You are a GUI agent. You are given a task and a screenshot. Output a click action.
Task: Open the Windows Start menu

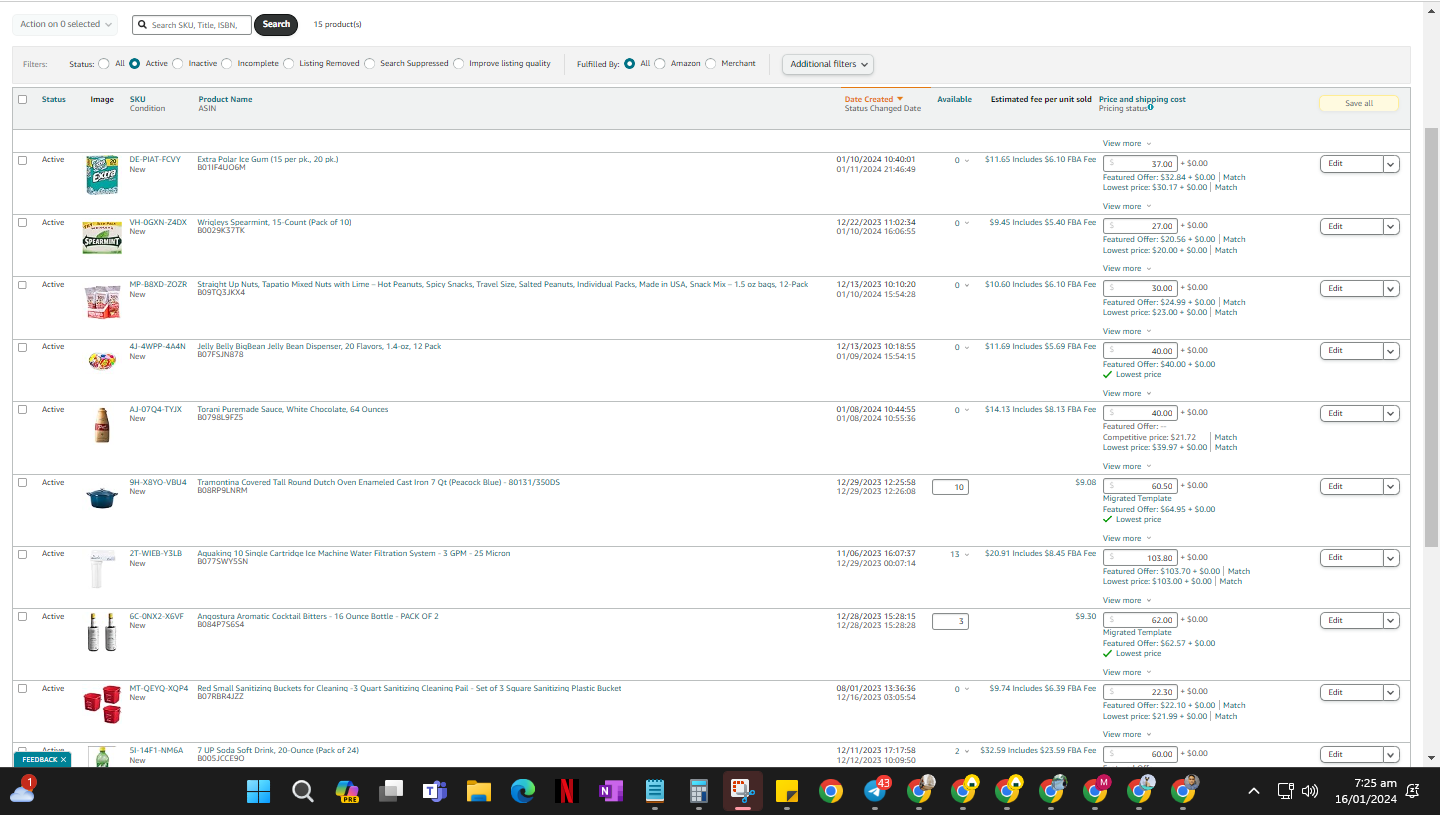[x=258, y=792]
